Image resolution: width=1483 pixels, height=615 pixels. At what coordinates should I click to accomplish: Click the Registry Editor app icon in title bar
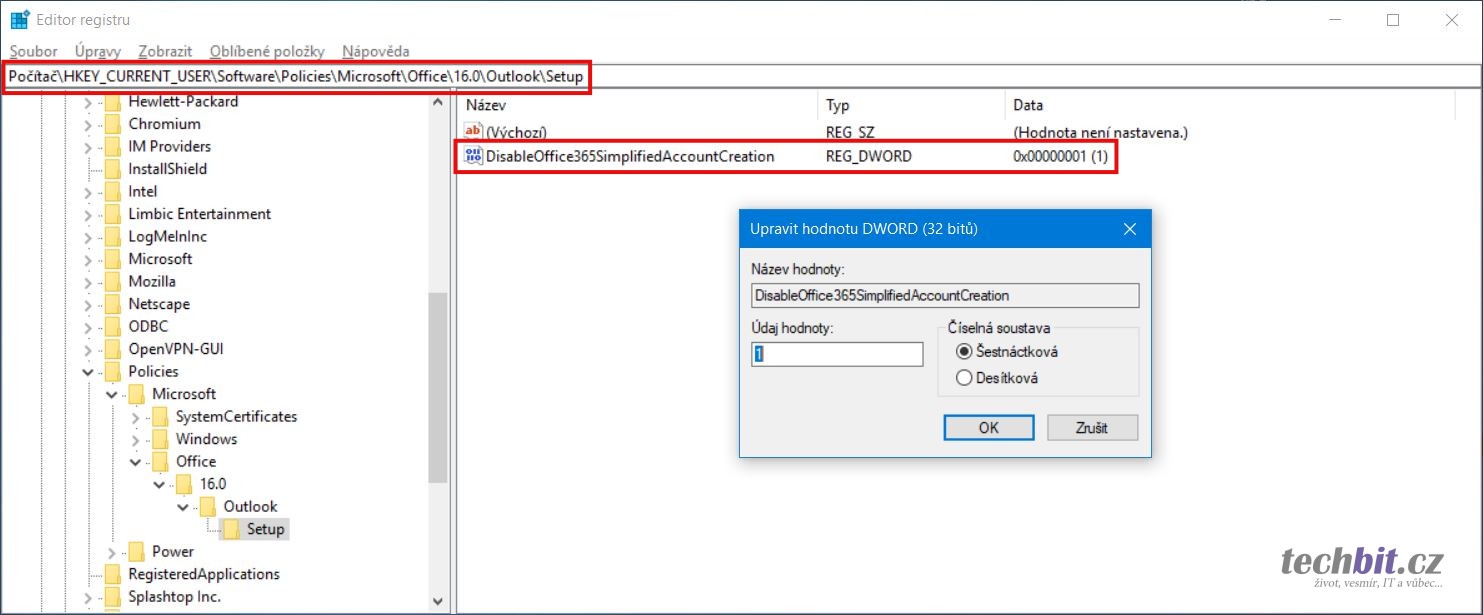(19, 20)
